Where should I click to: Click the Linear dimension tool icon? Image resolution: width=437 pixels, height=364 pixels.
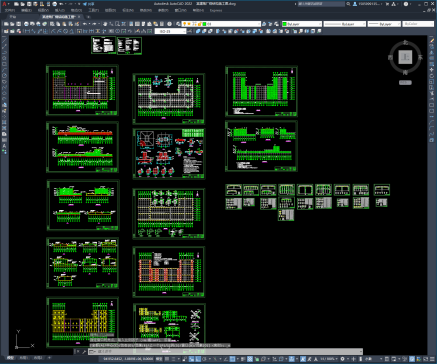pyautogui.click(x=27, y=31)
